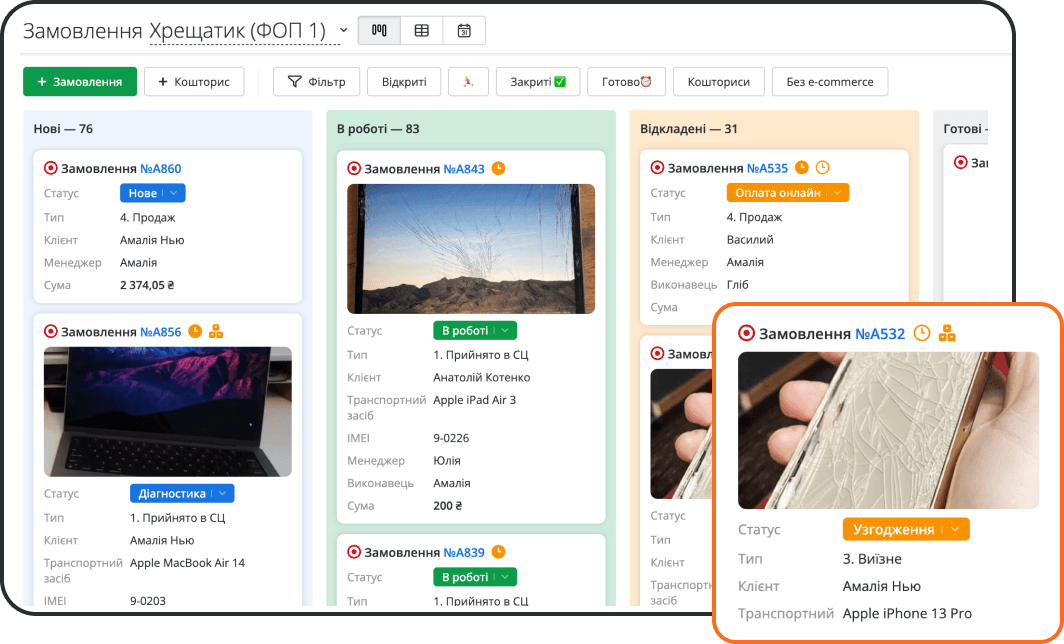This screenshot has width=1064, height=644.
Task: Click the running person quick filter icon
Action: [468, 81]
